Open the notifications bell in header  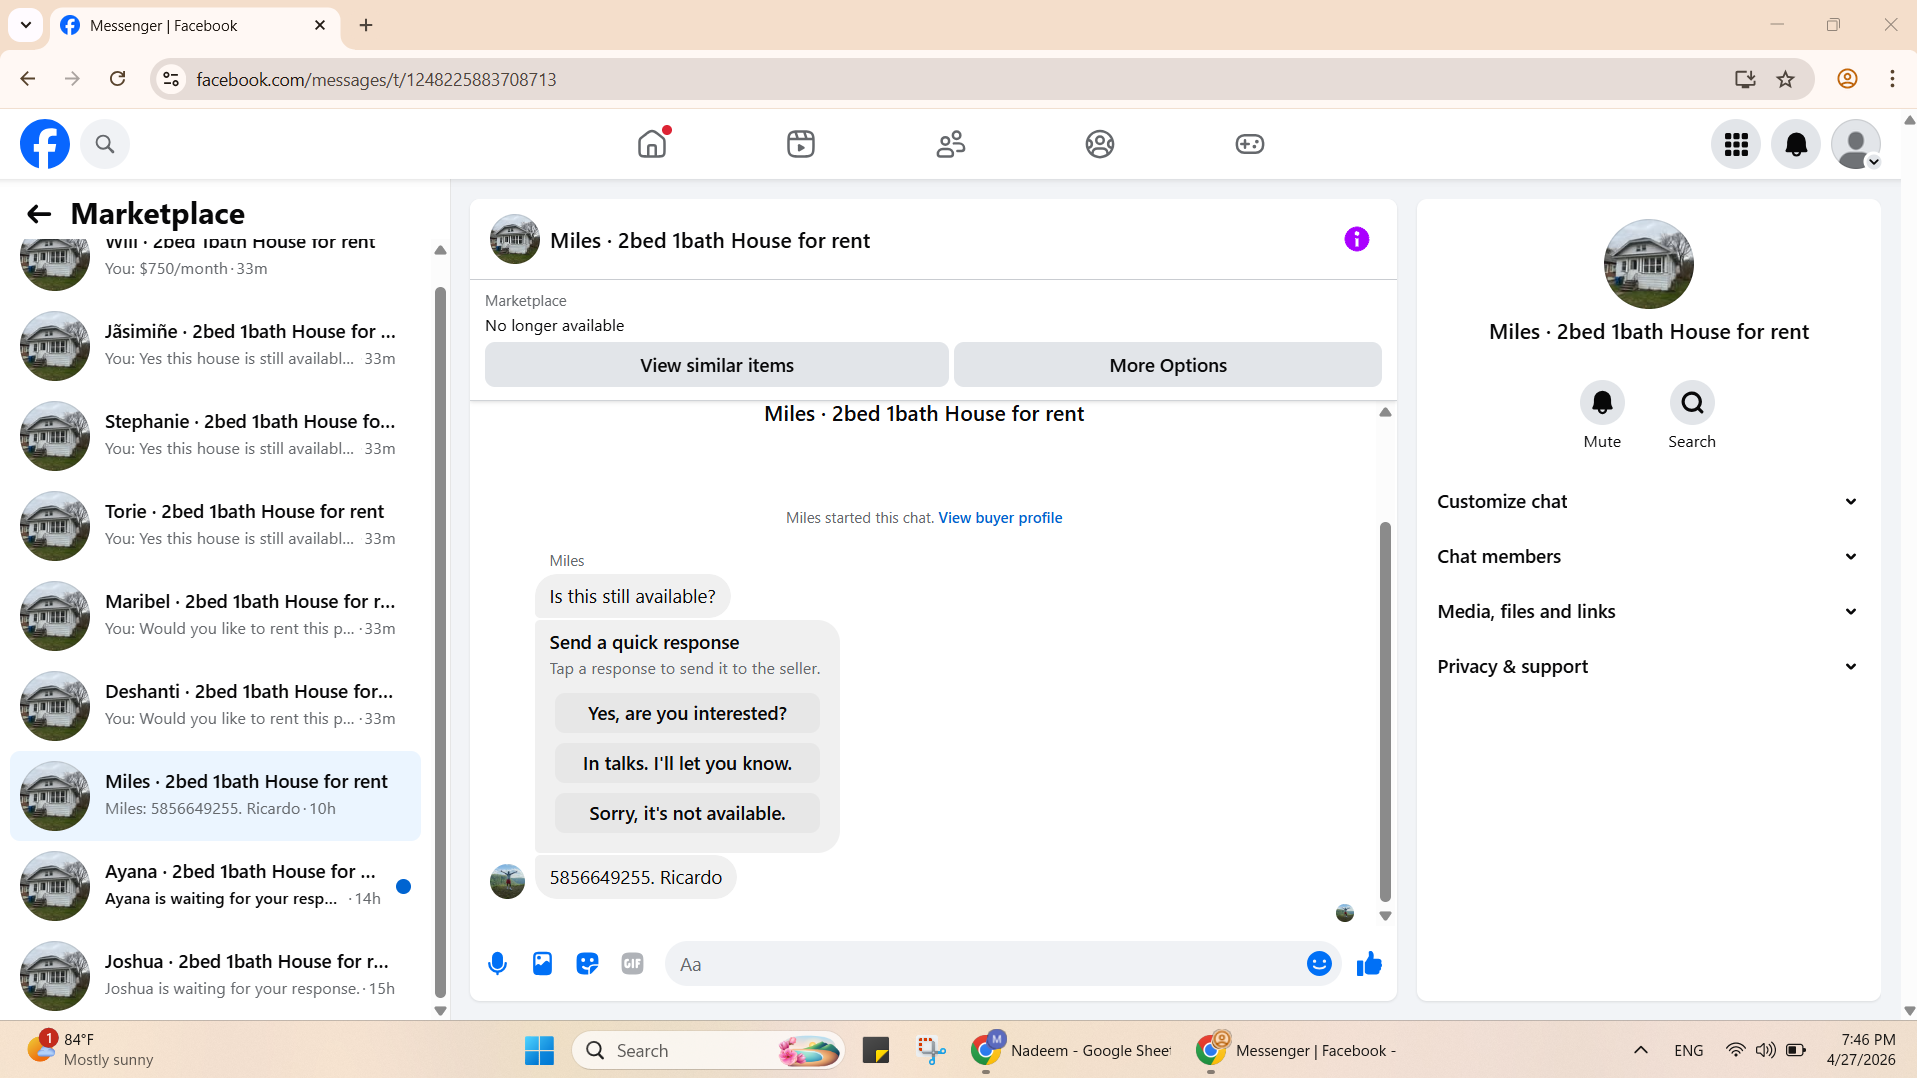1796,145
